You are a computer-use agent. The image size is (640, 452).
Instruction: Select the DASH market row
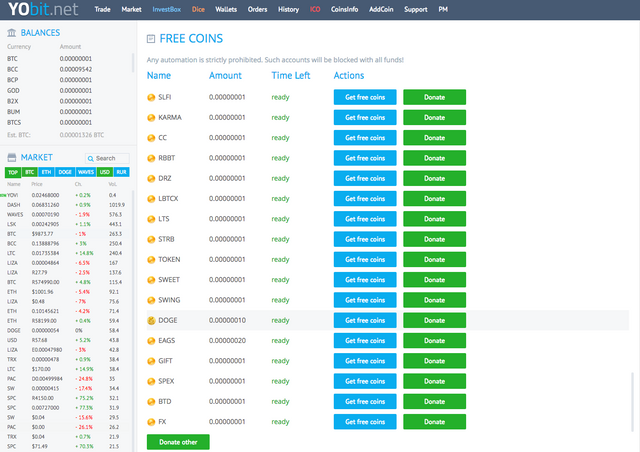(65, 205)
